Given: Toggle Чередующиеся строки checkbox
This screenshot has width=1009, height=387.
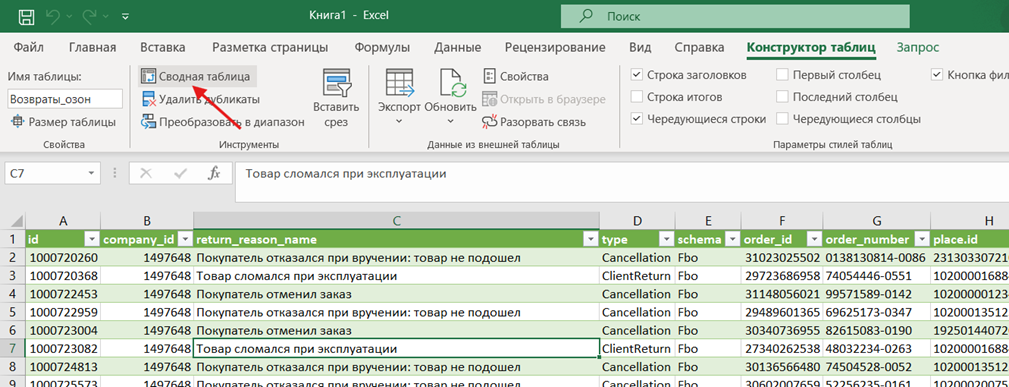Looking at the screenshot, I should click(x=637, y=119).
